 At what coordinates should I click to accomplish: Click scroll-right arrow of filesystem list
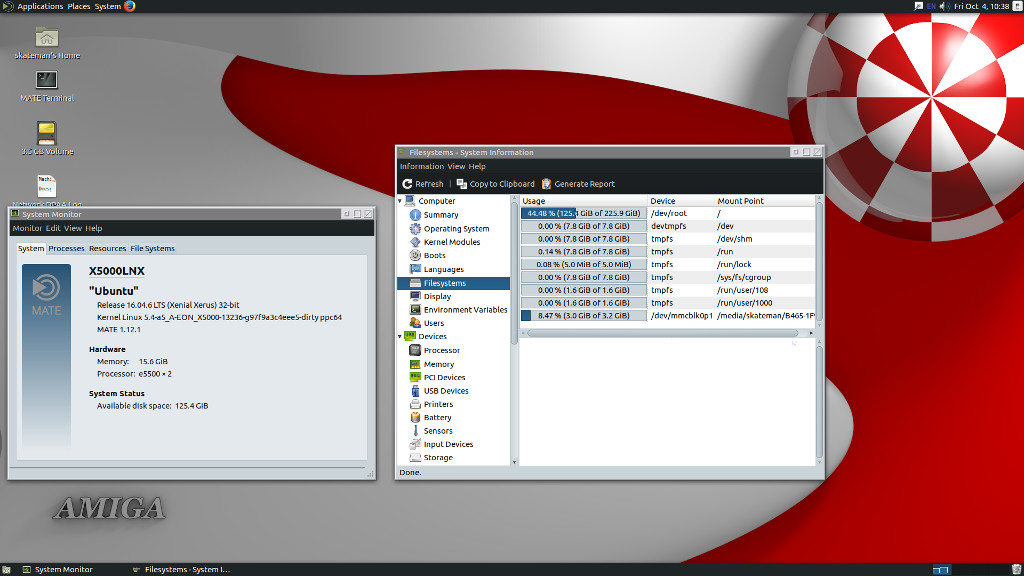click(x=811, y=333)
